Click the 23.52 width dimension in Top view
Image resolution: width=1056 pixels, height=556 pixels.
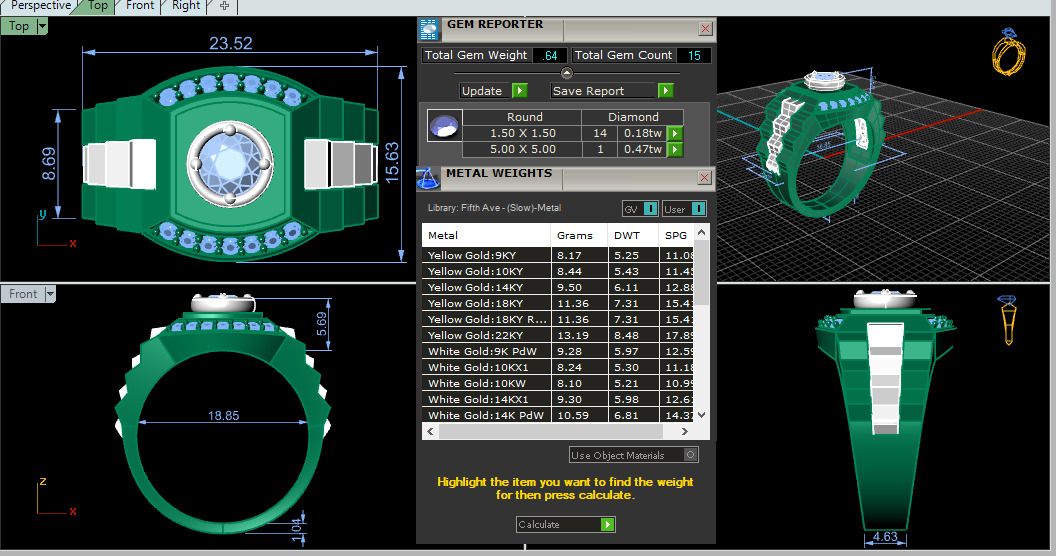point(230,44)
